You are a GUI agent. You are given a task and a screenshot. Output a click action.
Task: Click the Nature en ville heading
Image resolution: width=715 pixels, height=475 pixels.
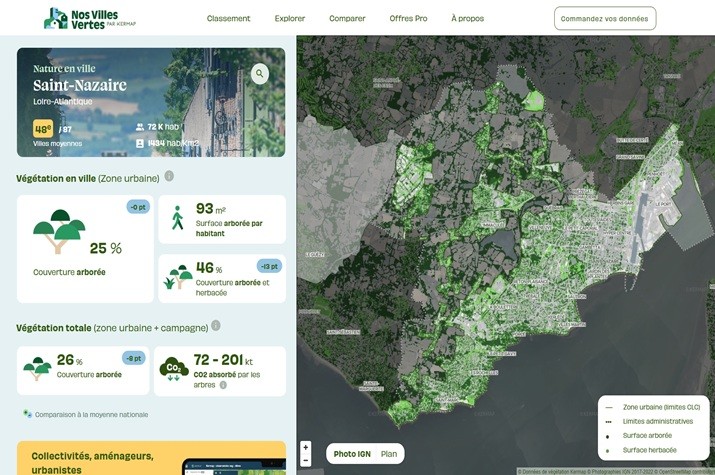pyautogui.click(x=64, y=69)
